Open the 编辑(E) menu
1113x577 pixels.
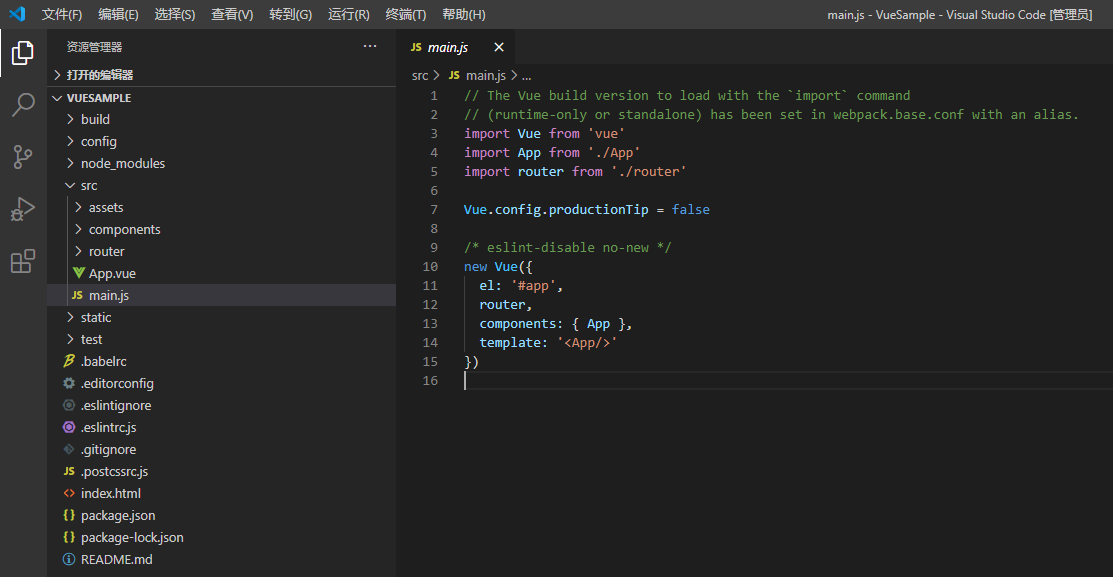point(118,14)
